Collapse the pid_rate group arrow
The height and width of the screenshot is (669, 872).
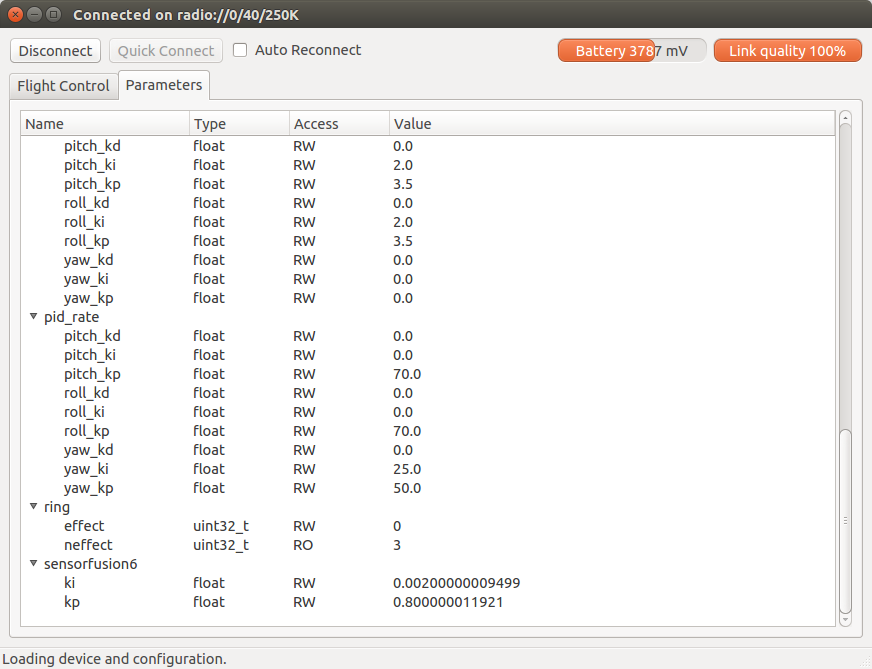pyautogui.click(x=33, y=316)
